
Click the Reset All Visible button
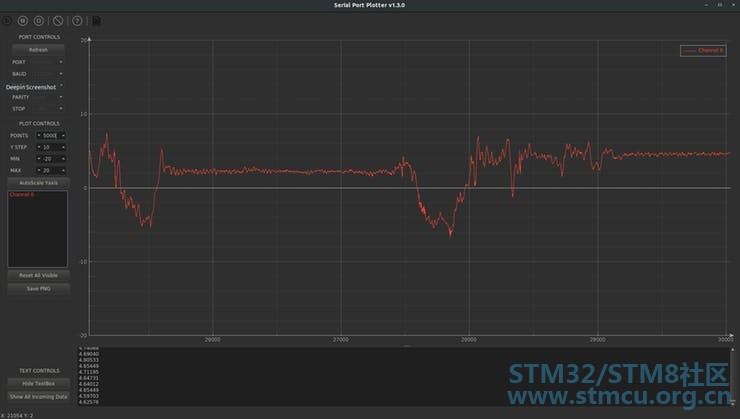point(38,275)
